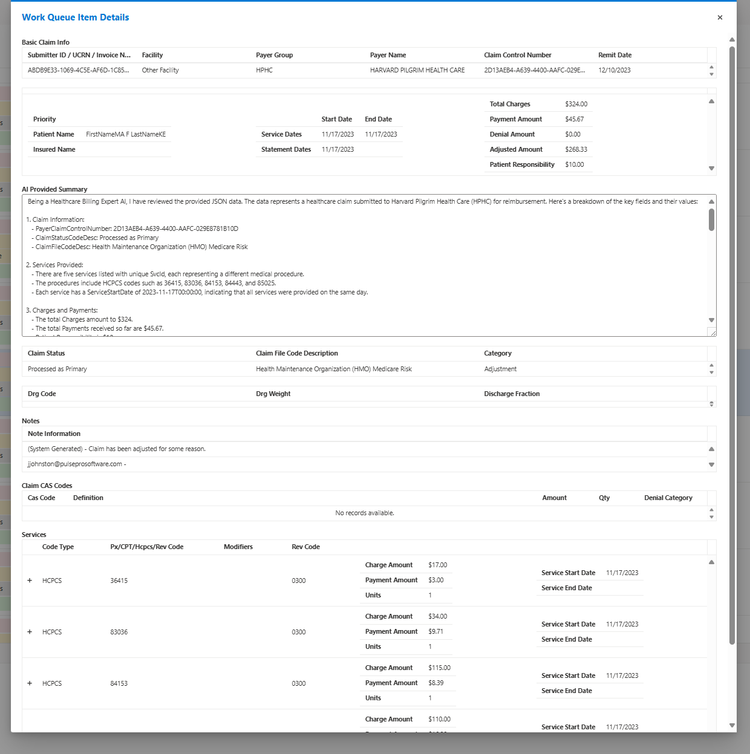Viewport: 750px width, 754px height.
Task: Click the Basic Claim Info grid scroll arrows
Action: click(712, 71)
